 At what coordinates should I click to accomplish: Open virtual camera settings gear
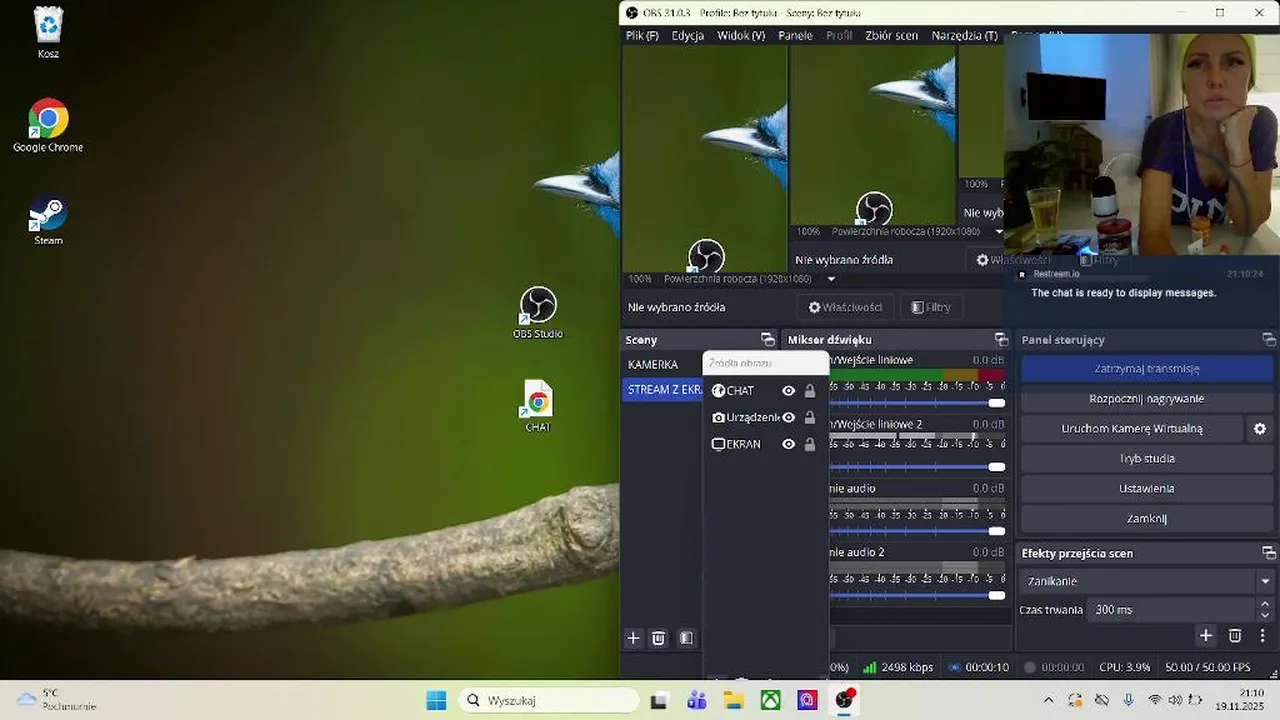[x=1260, y=429]
